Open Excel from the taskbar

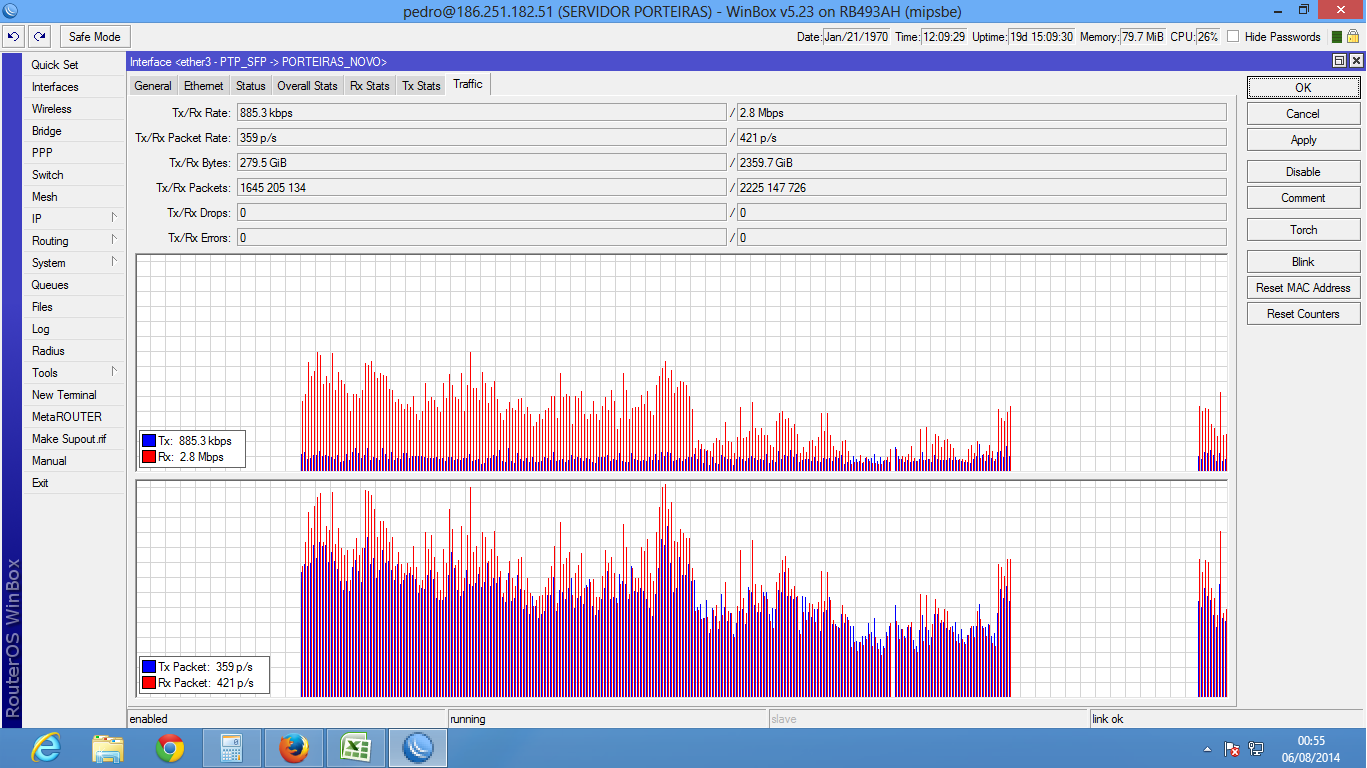(355, 748)
